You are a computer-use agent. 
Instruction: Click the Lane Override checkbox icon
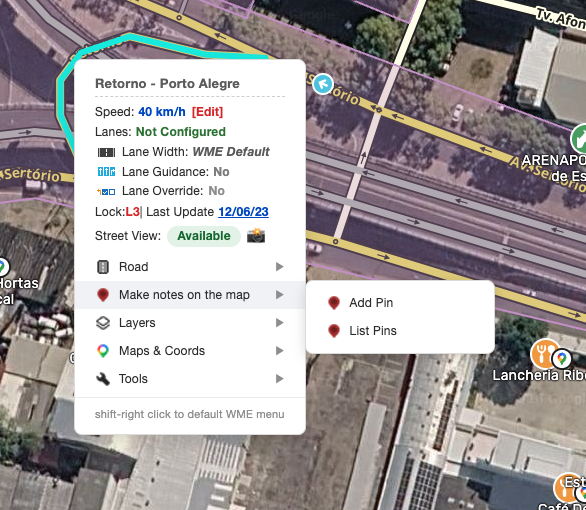tap(106, 191)
